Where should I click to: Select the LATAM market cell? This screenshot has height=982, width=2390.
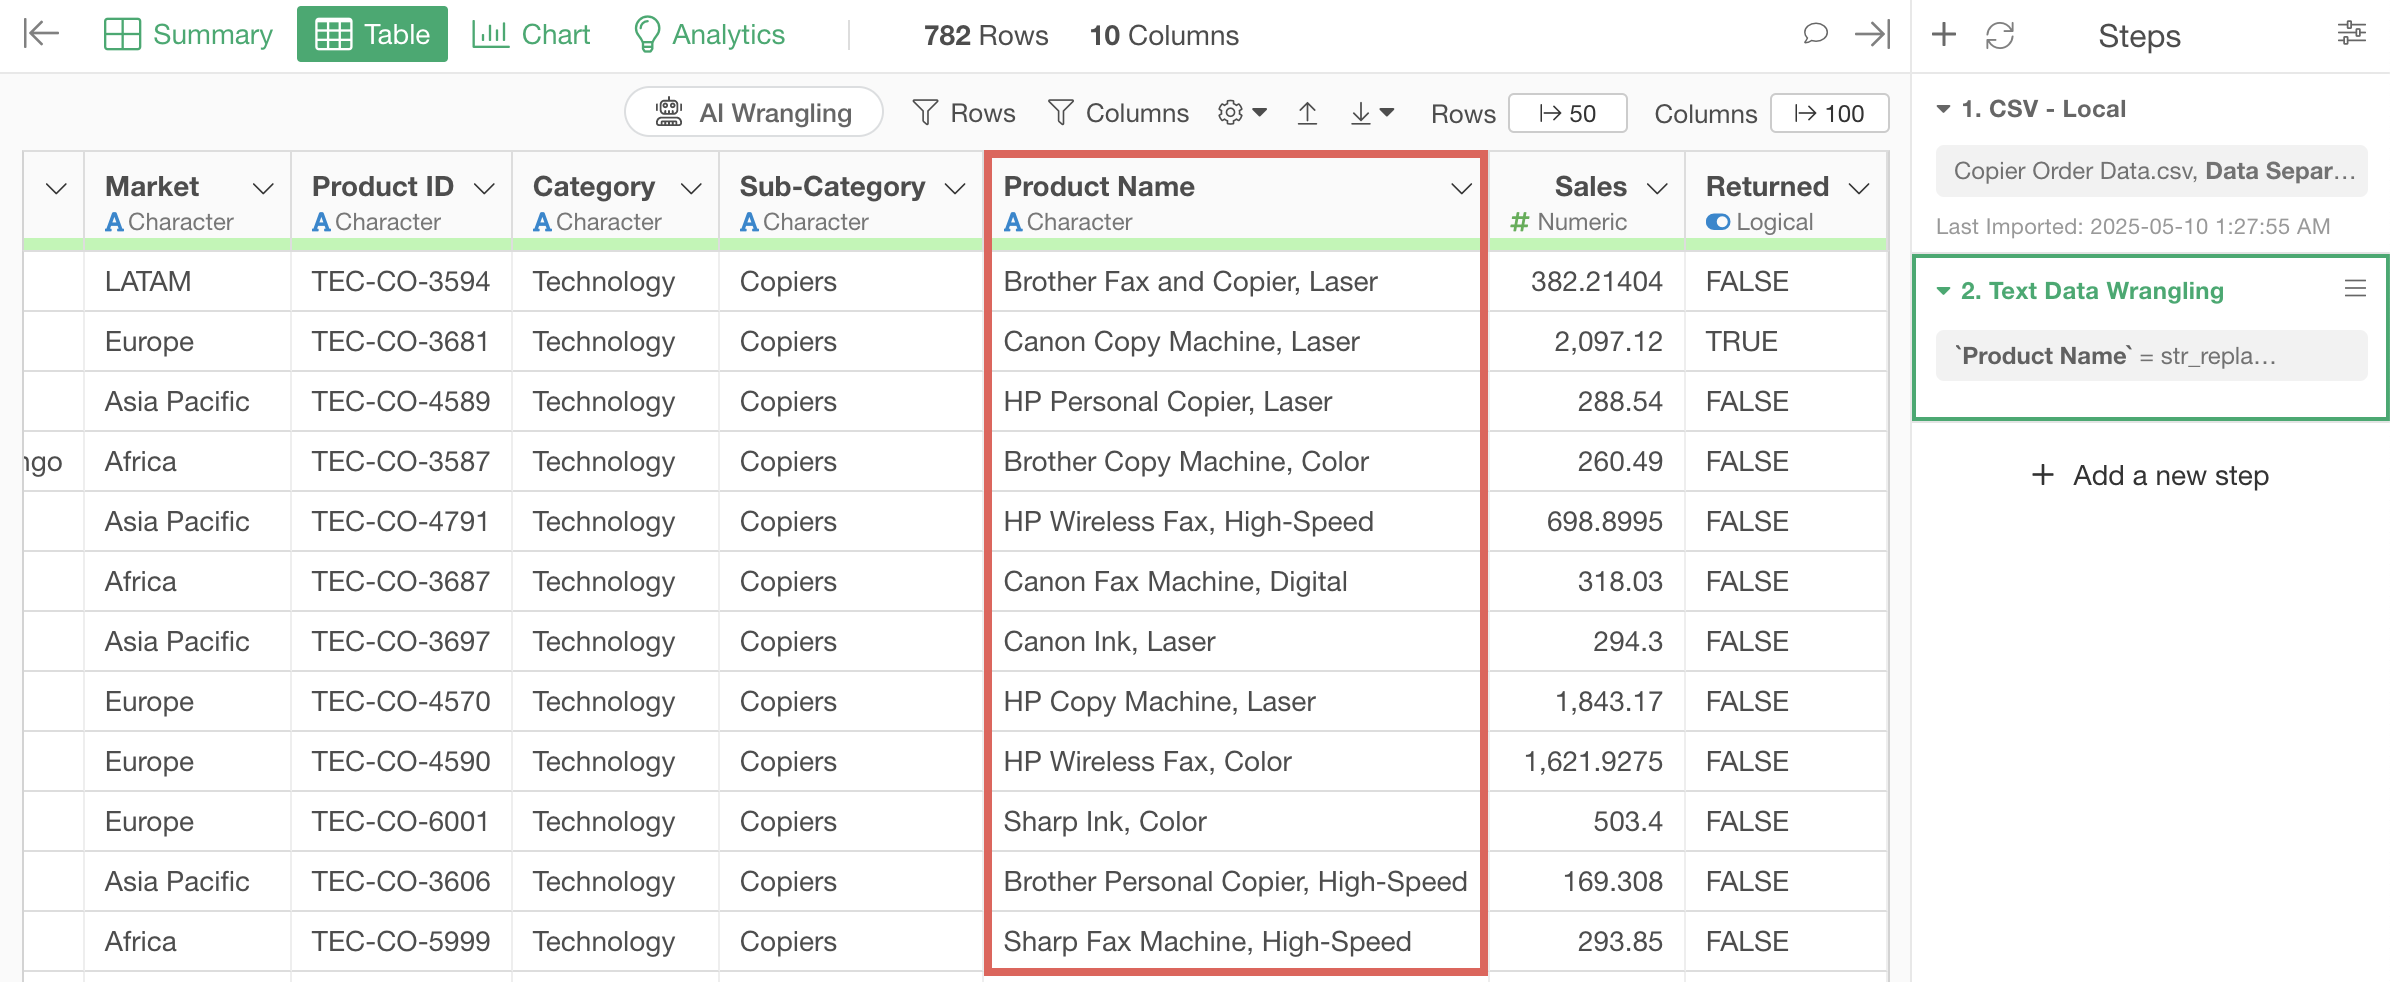[187, 282]
